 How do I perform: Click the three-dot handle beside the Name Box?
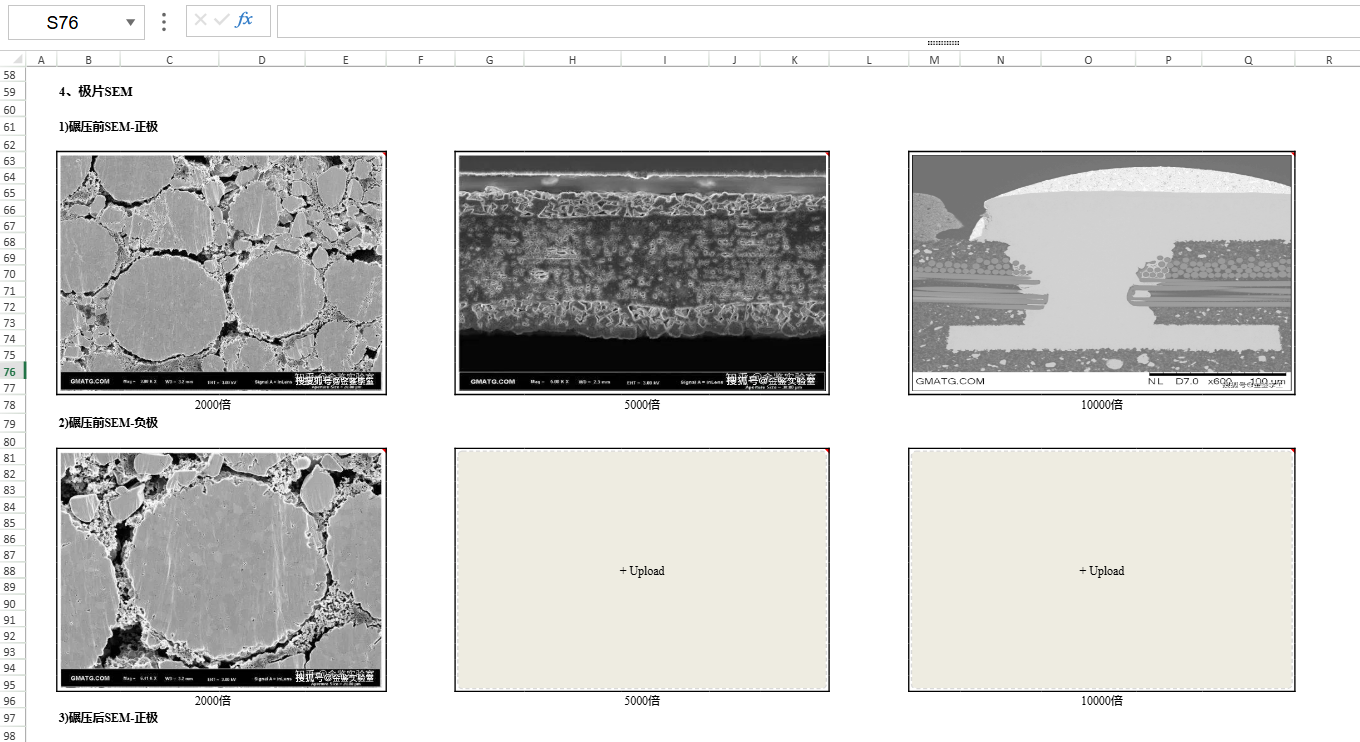164,22
